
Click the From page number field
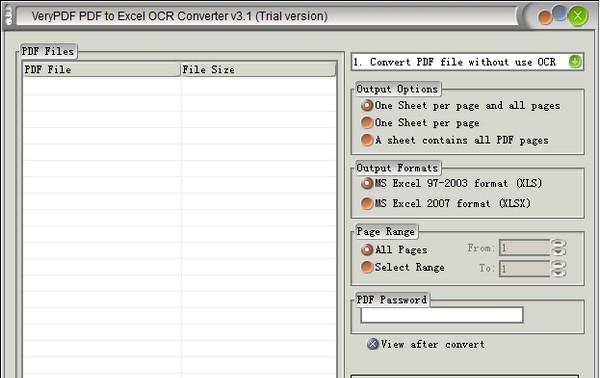[525, 248]
